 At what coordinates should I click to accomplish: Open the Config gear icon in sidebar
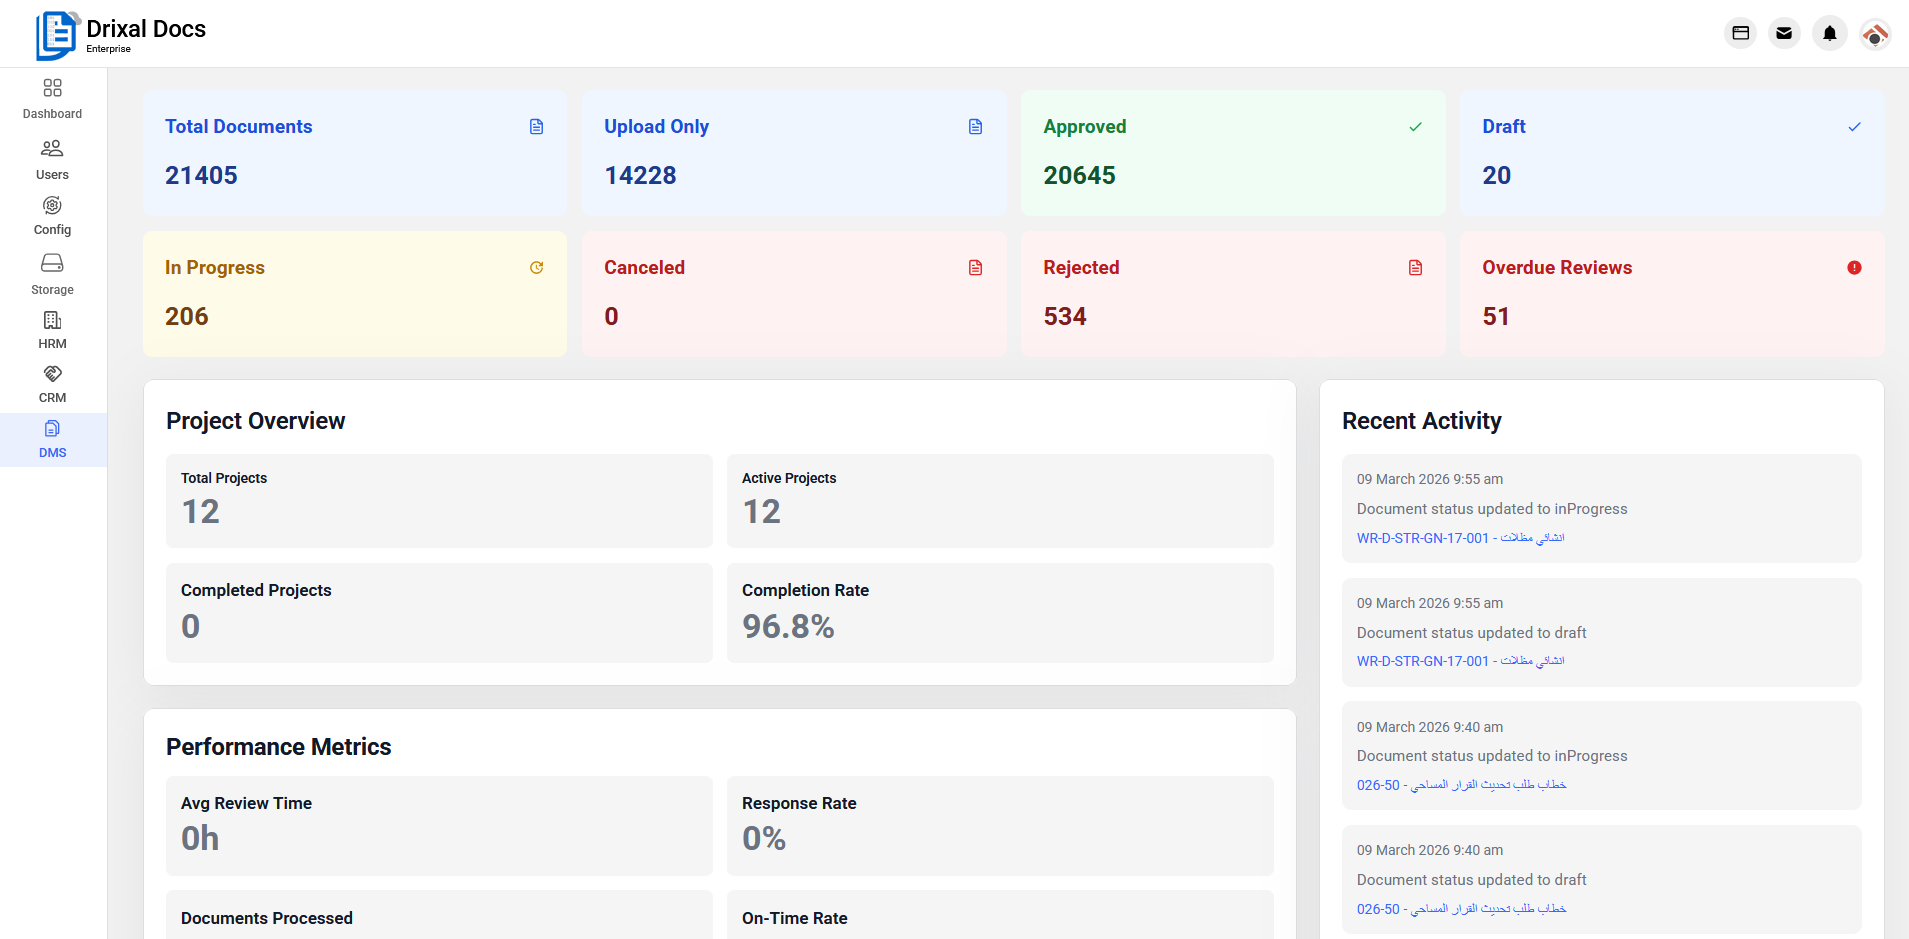pyautogui.click(x=52, y=205)
